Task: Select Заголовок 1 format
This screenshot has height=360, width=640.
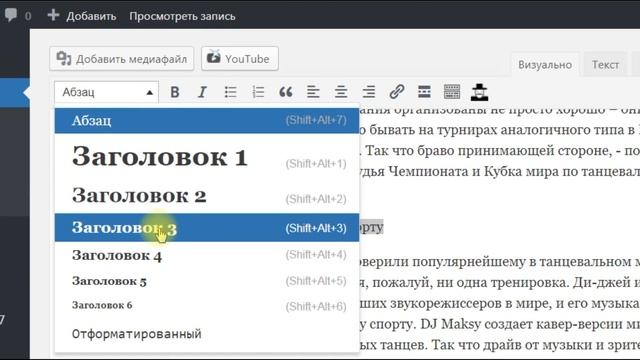Action: click(x=207, y=157)
